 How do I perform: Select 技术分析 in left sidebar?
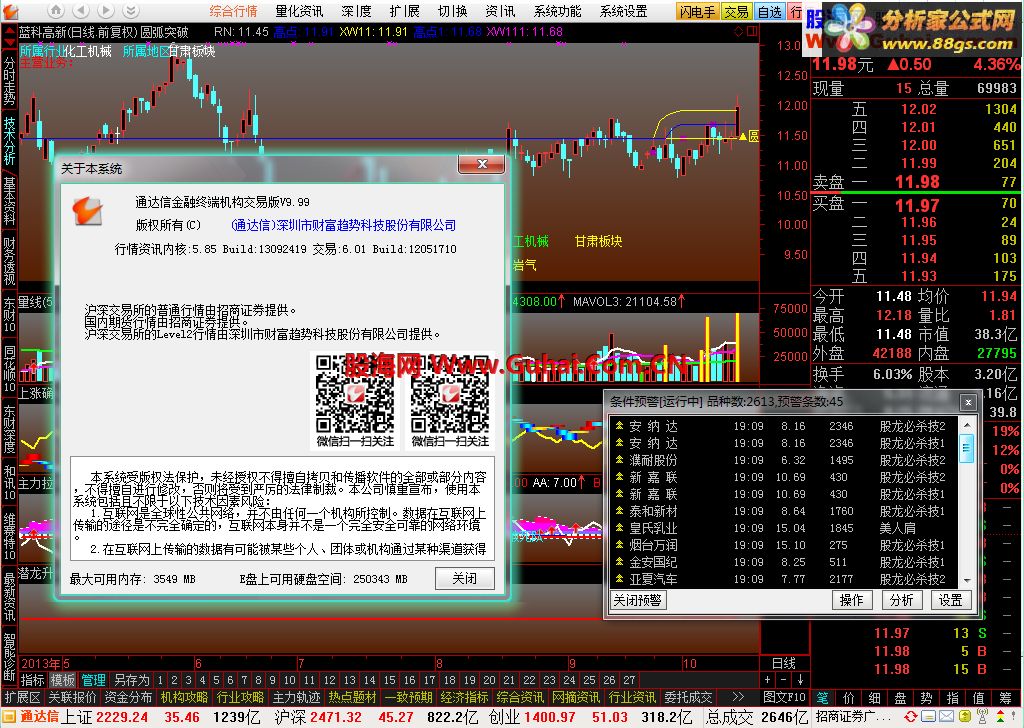point(9,140)
